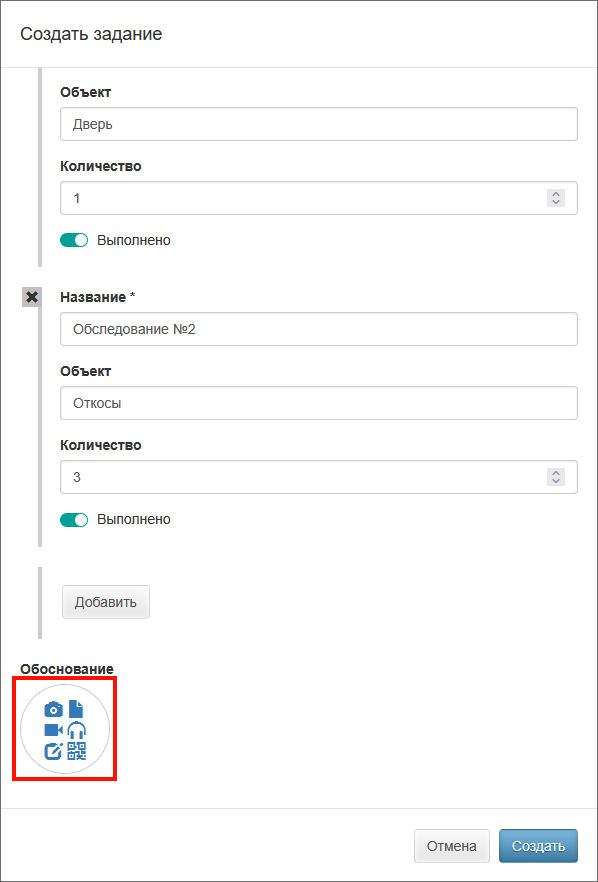The width and height of the screenshot is (598, 882).
Task: Click the Отмена button
Action: (452, 846)
